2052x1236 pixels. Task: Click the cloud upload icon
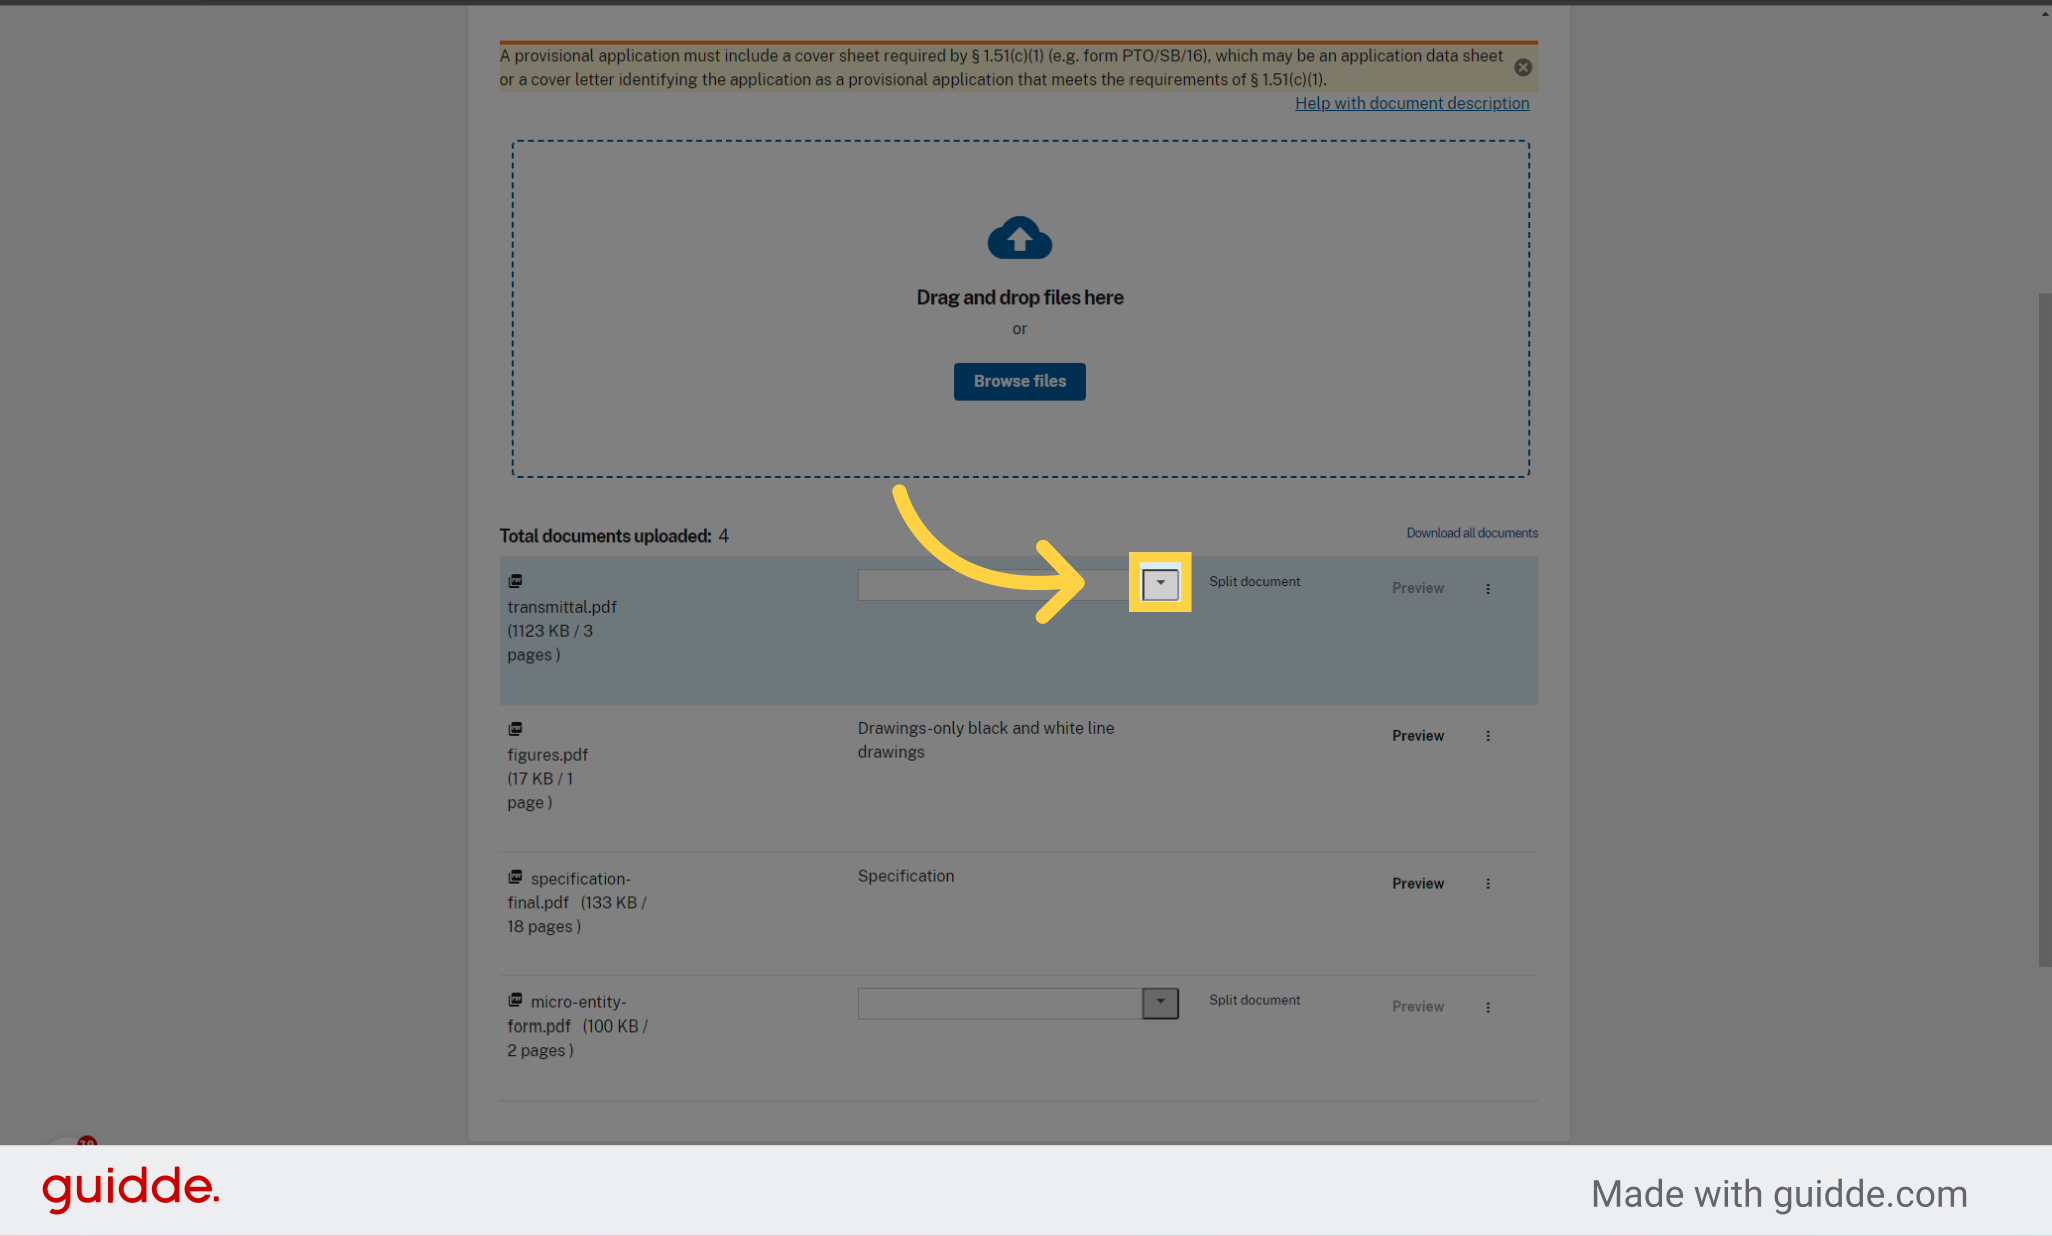click(x=1019, y=238)
